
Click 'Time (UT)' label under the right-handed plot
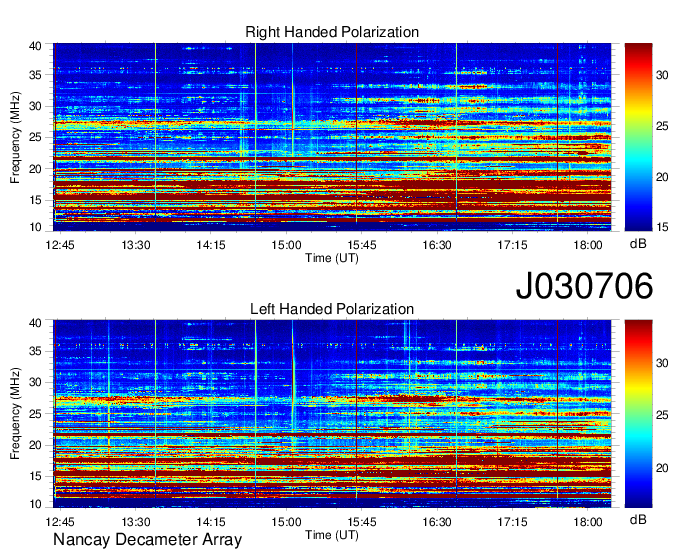[x=332, y=258]
